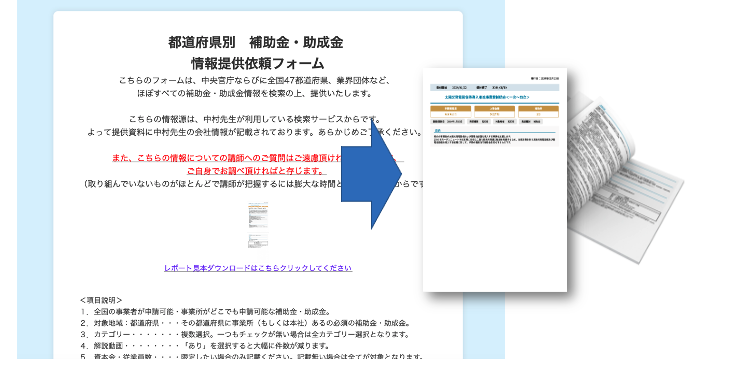Click item 3 カテゴリー description line
The image size is (744, 370).
point(244,335)
